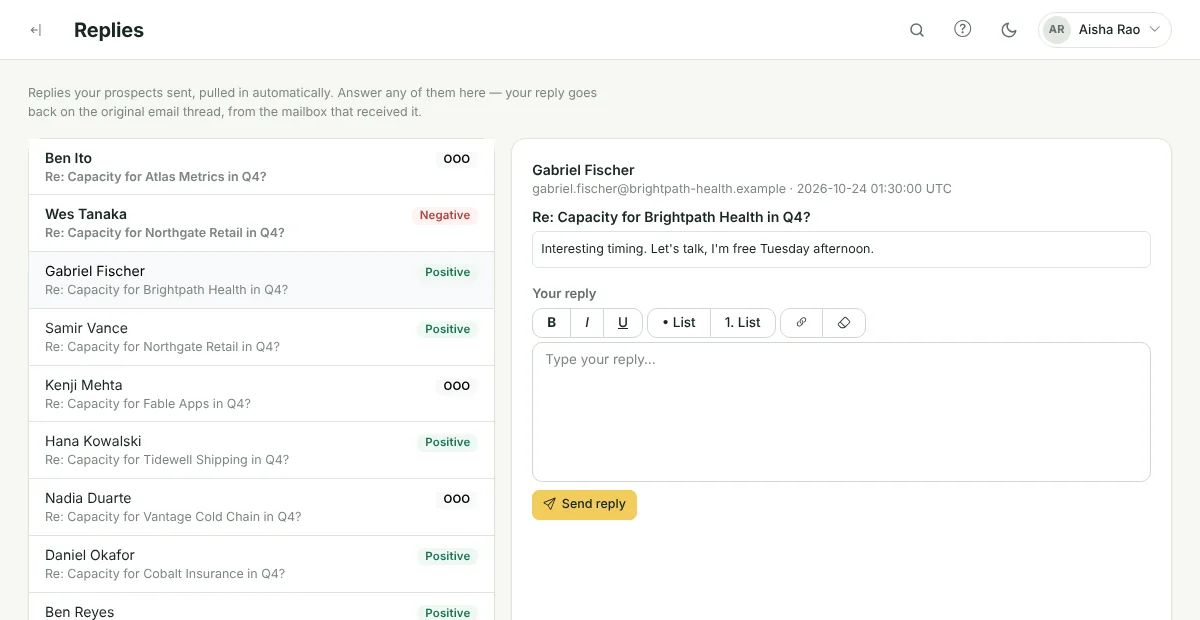The image size is (1200, 620).
Task: Open Nadia Duarte's Vantage Cold Chain reply
Action: [261, 507]
